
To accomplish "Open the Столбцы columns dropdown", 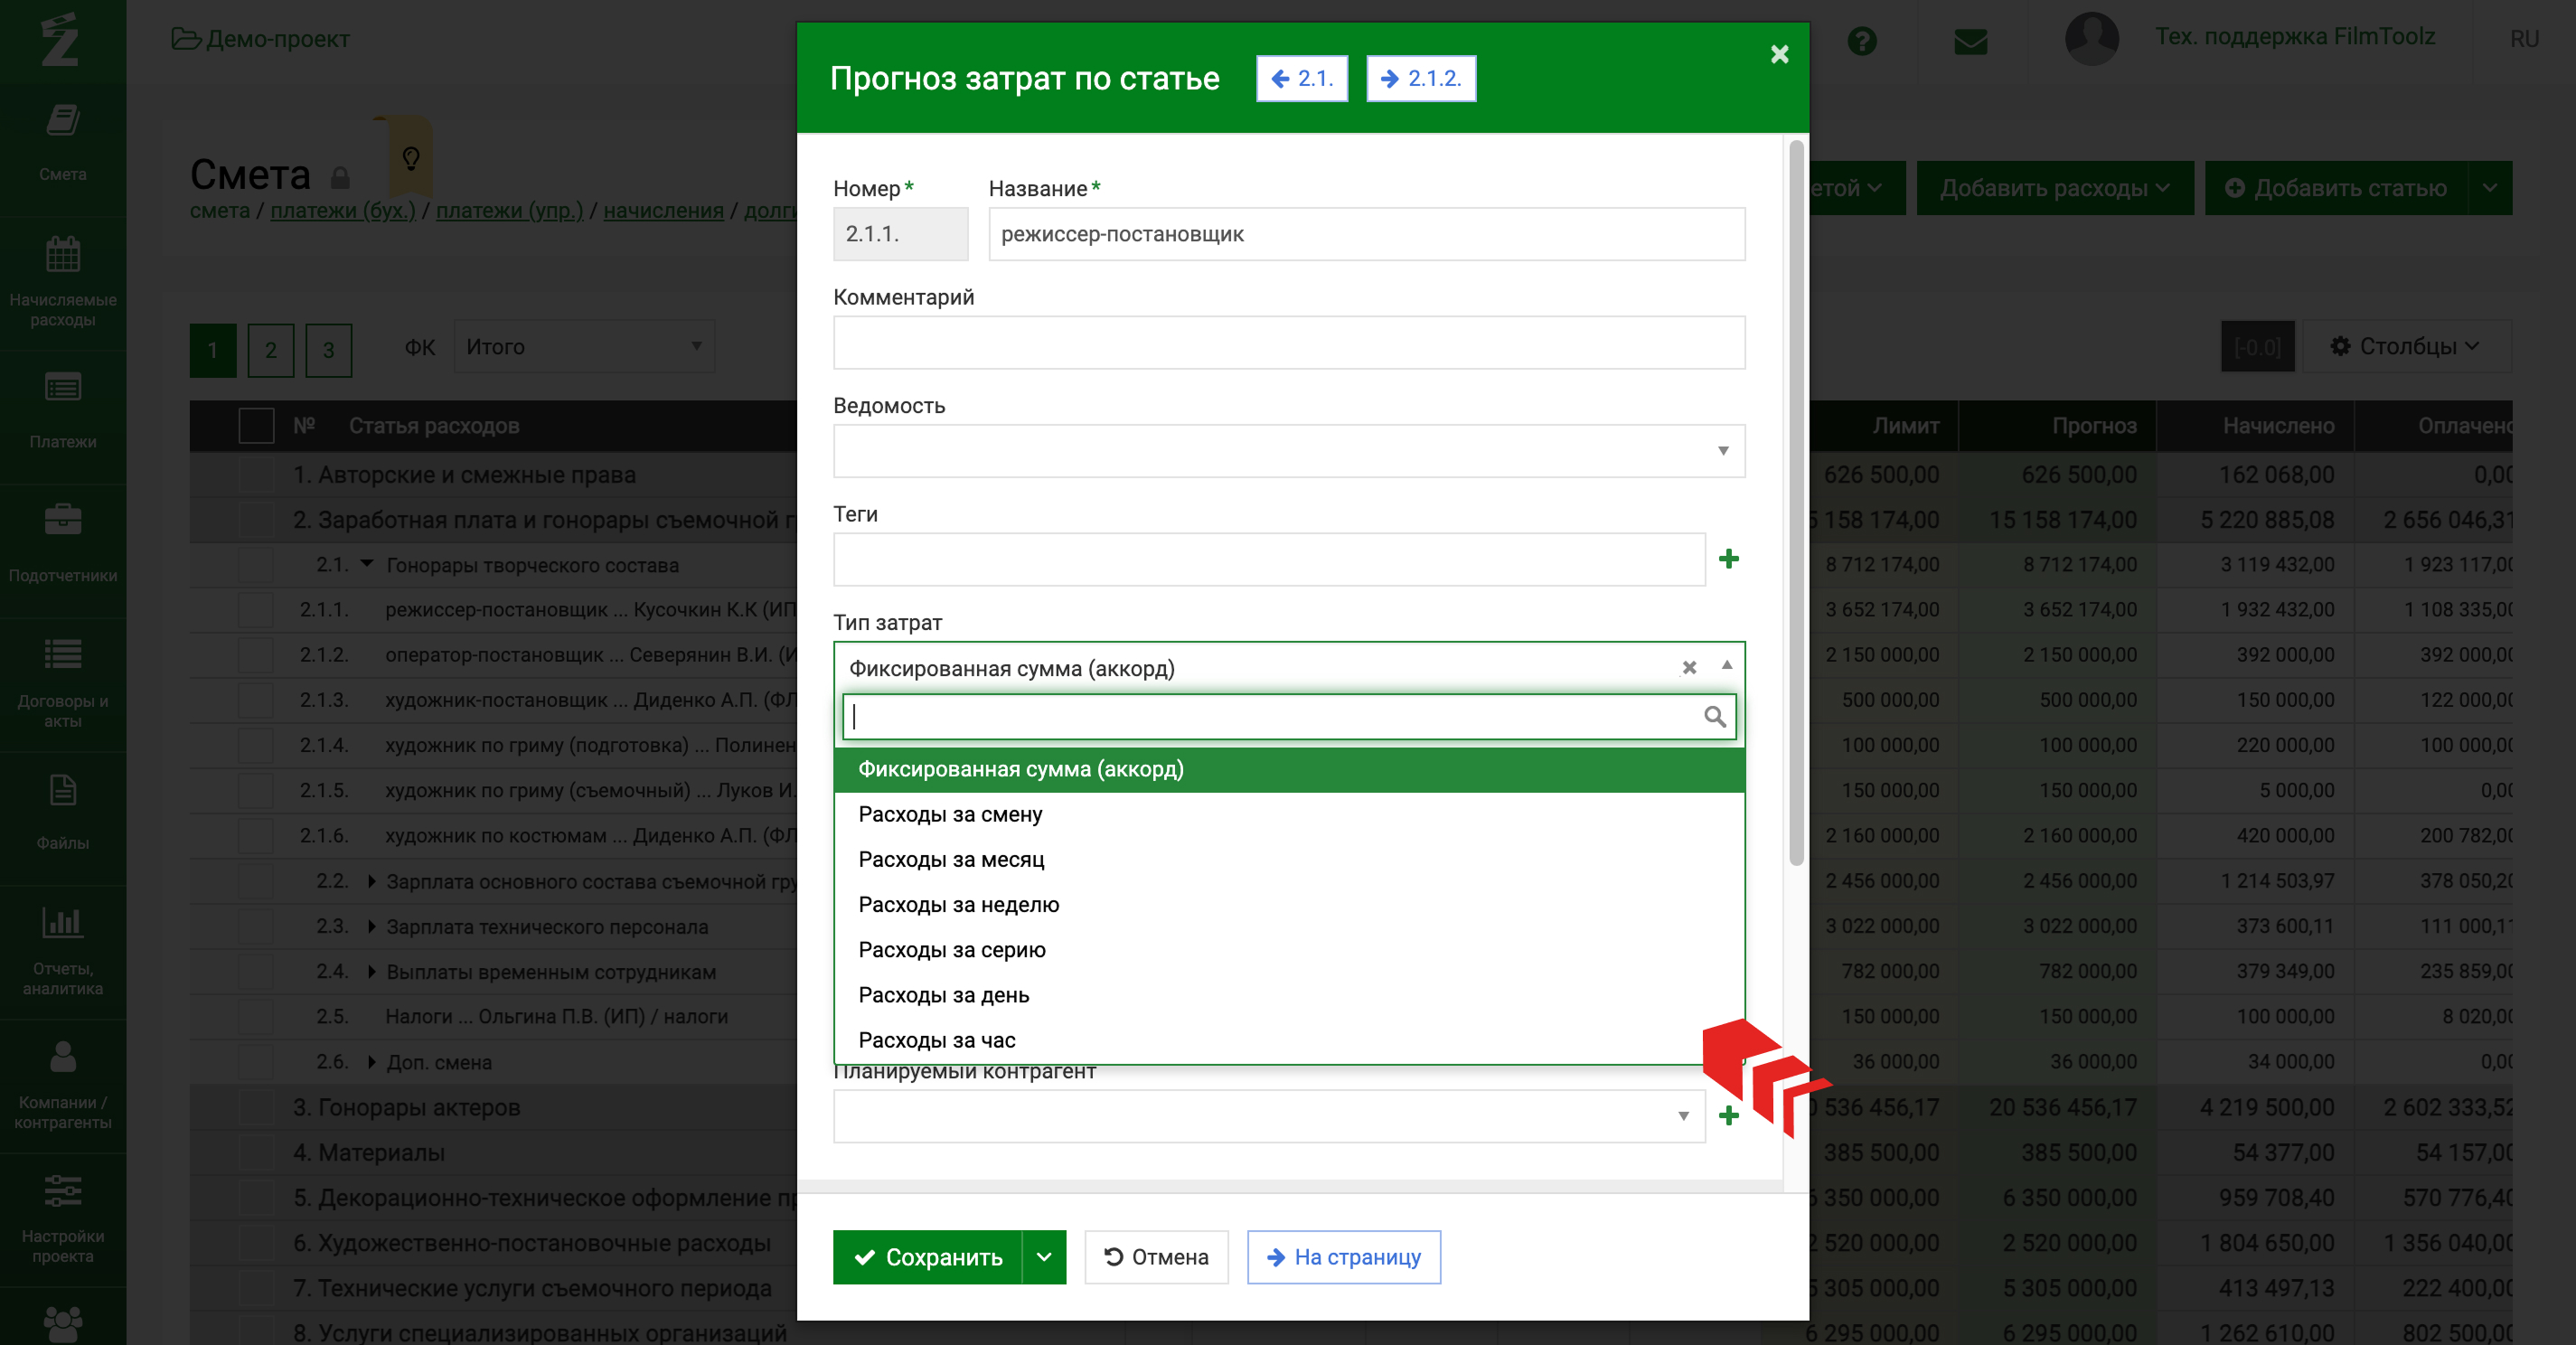I will click(2405, 346).
